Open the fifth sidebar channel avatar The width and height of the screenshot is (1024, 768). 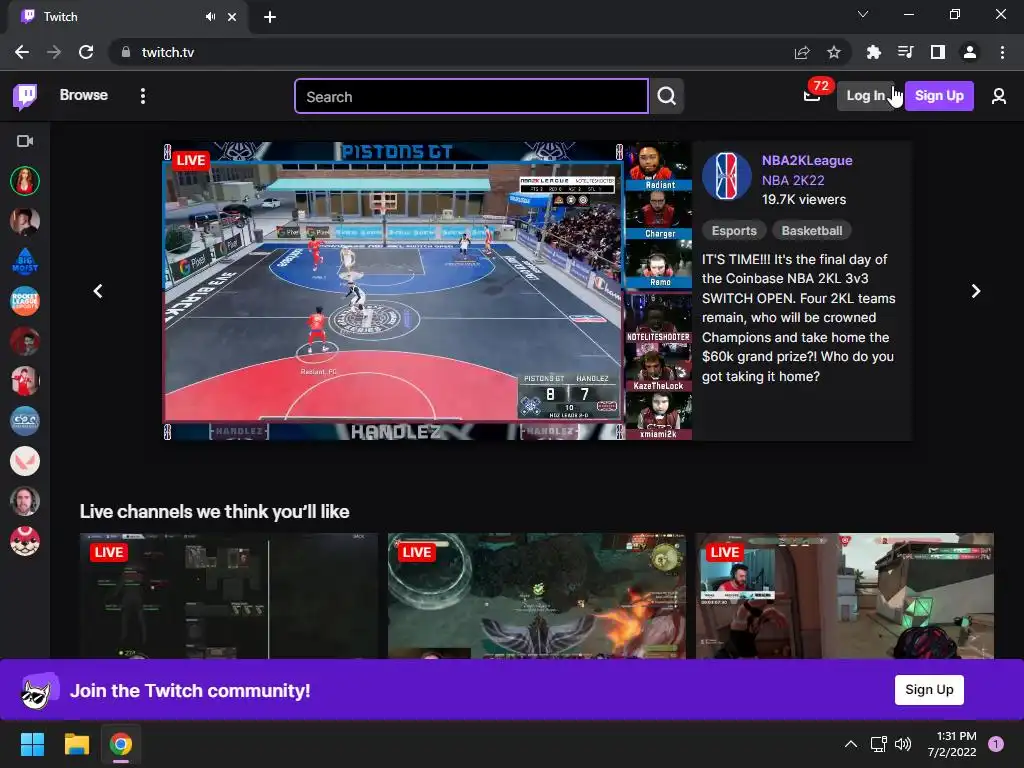25,342
